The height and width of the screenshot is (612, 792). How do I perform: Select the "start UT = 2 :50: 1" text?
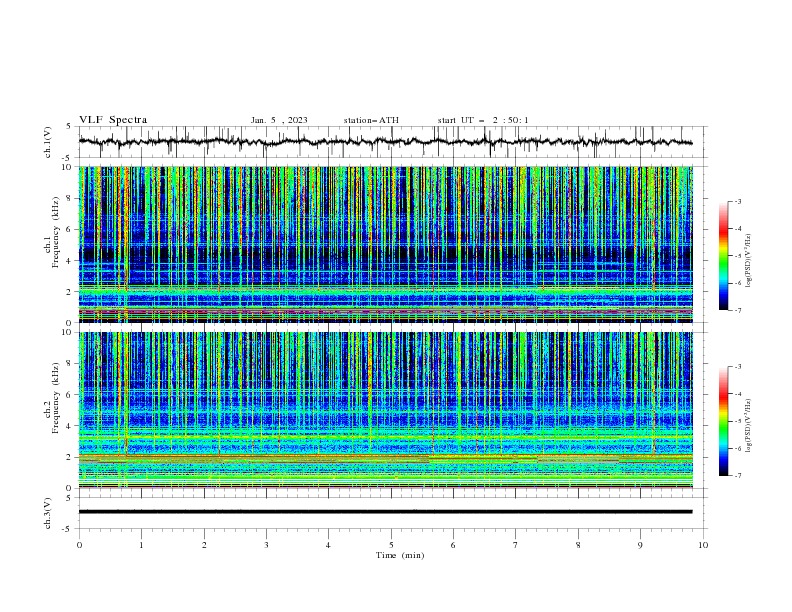(483, 120)
